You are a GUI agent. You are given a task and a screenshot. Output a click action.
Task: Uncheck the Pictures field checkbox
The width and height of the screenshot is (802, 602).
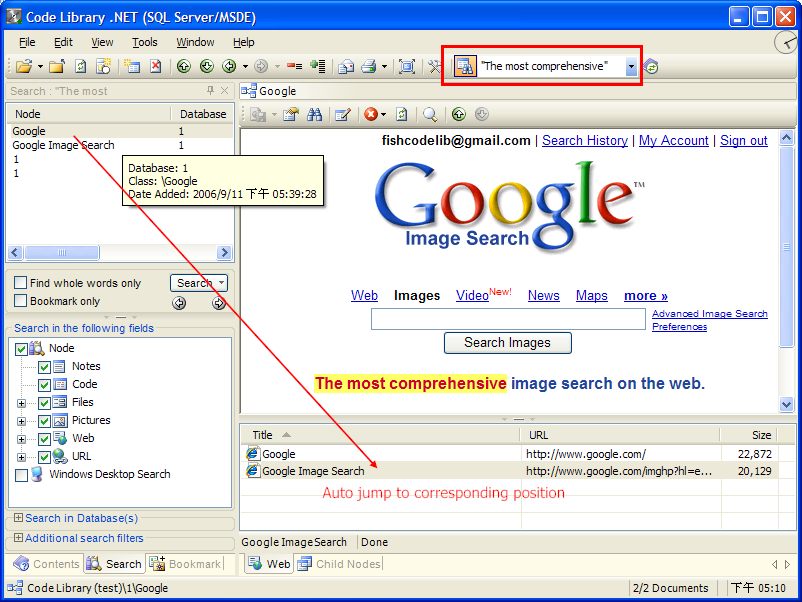44,421
